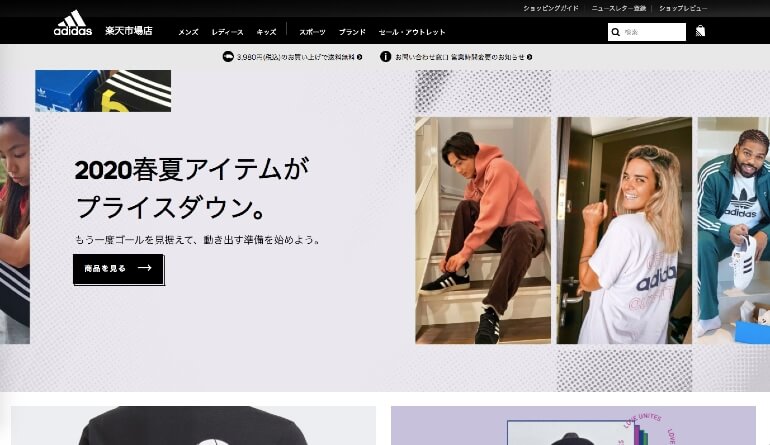The width and height of the screenshot is (770, 445).
Task: Click the info circle icon
Action: [x=385, y=56]
